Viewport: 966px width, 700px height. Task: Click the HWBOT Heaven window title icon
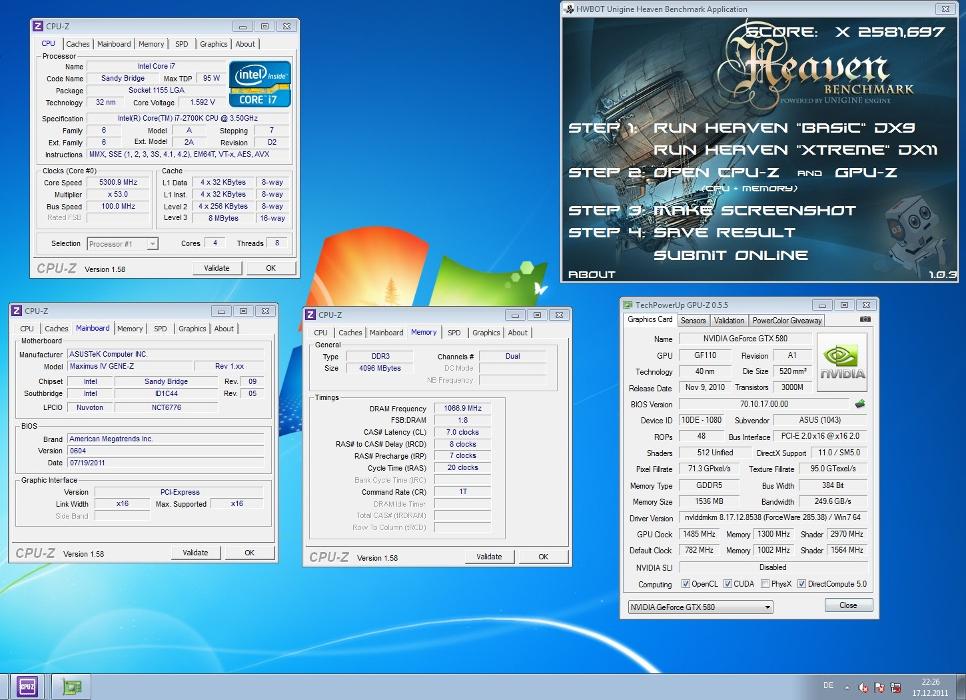coord(569,9)
